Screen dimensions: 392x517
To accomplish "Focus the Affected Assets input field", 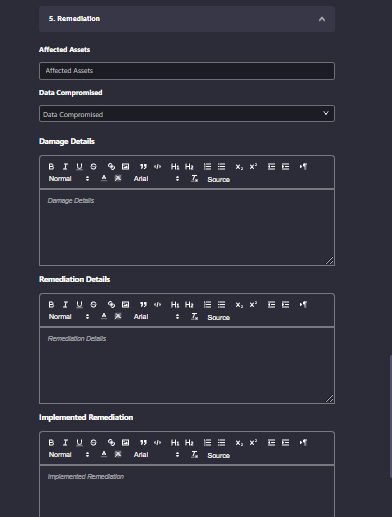I will 187,71.
